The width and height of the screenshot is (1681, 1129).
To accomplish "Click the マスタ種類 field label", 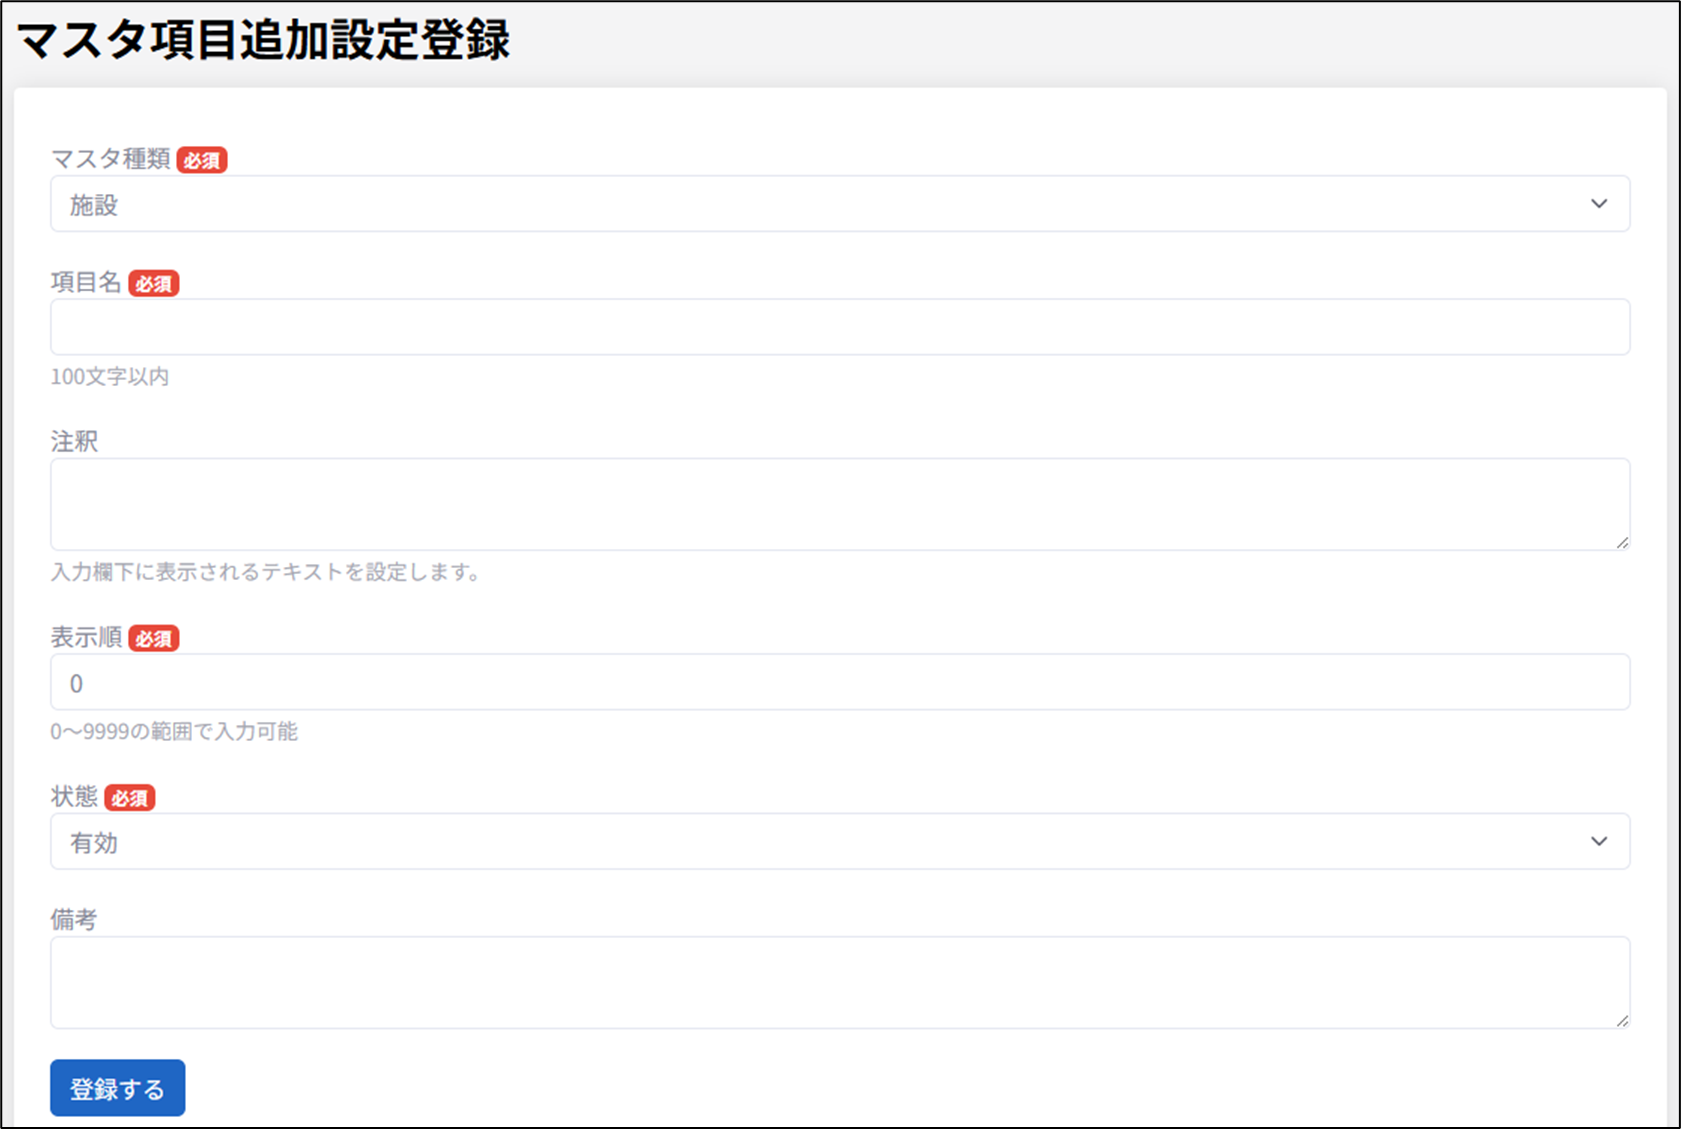I will pyautogui.click(x=110, y=159).
